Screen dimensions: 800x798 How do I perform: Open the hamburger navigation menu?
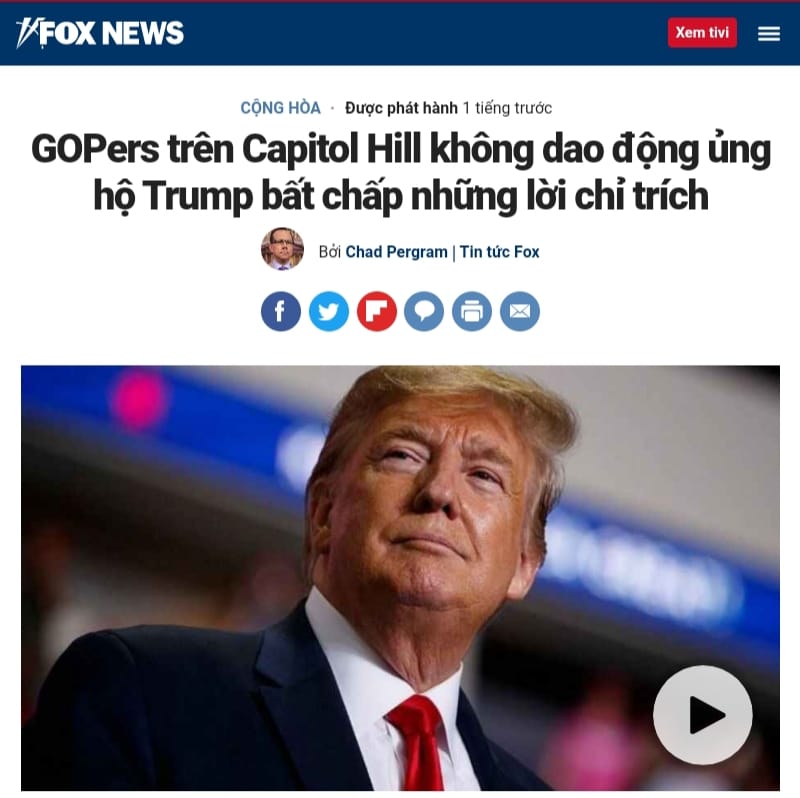pyautogui.click(x=768, y=34)
